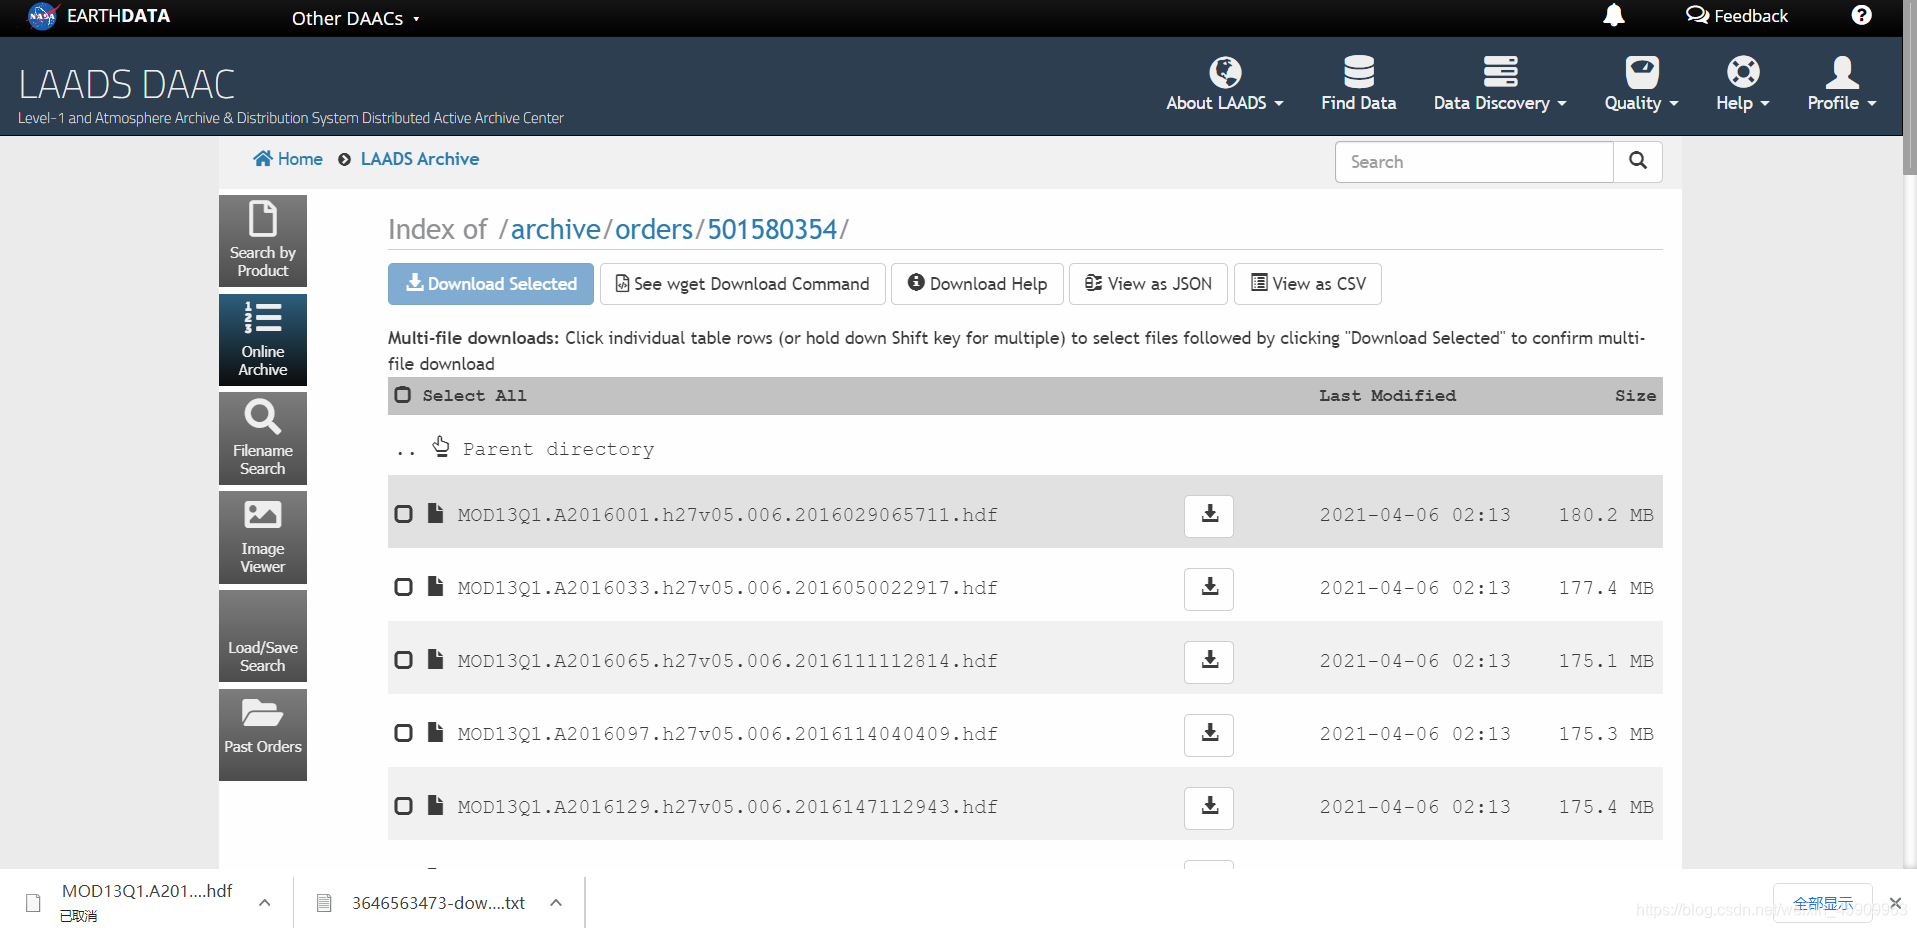Screen dimensions: 1917x928
Task: Focus the Search input field
Action: click(x=1474, y=162)
